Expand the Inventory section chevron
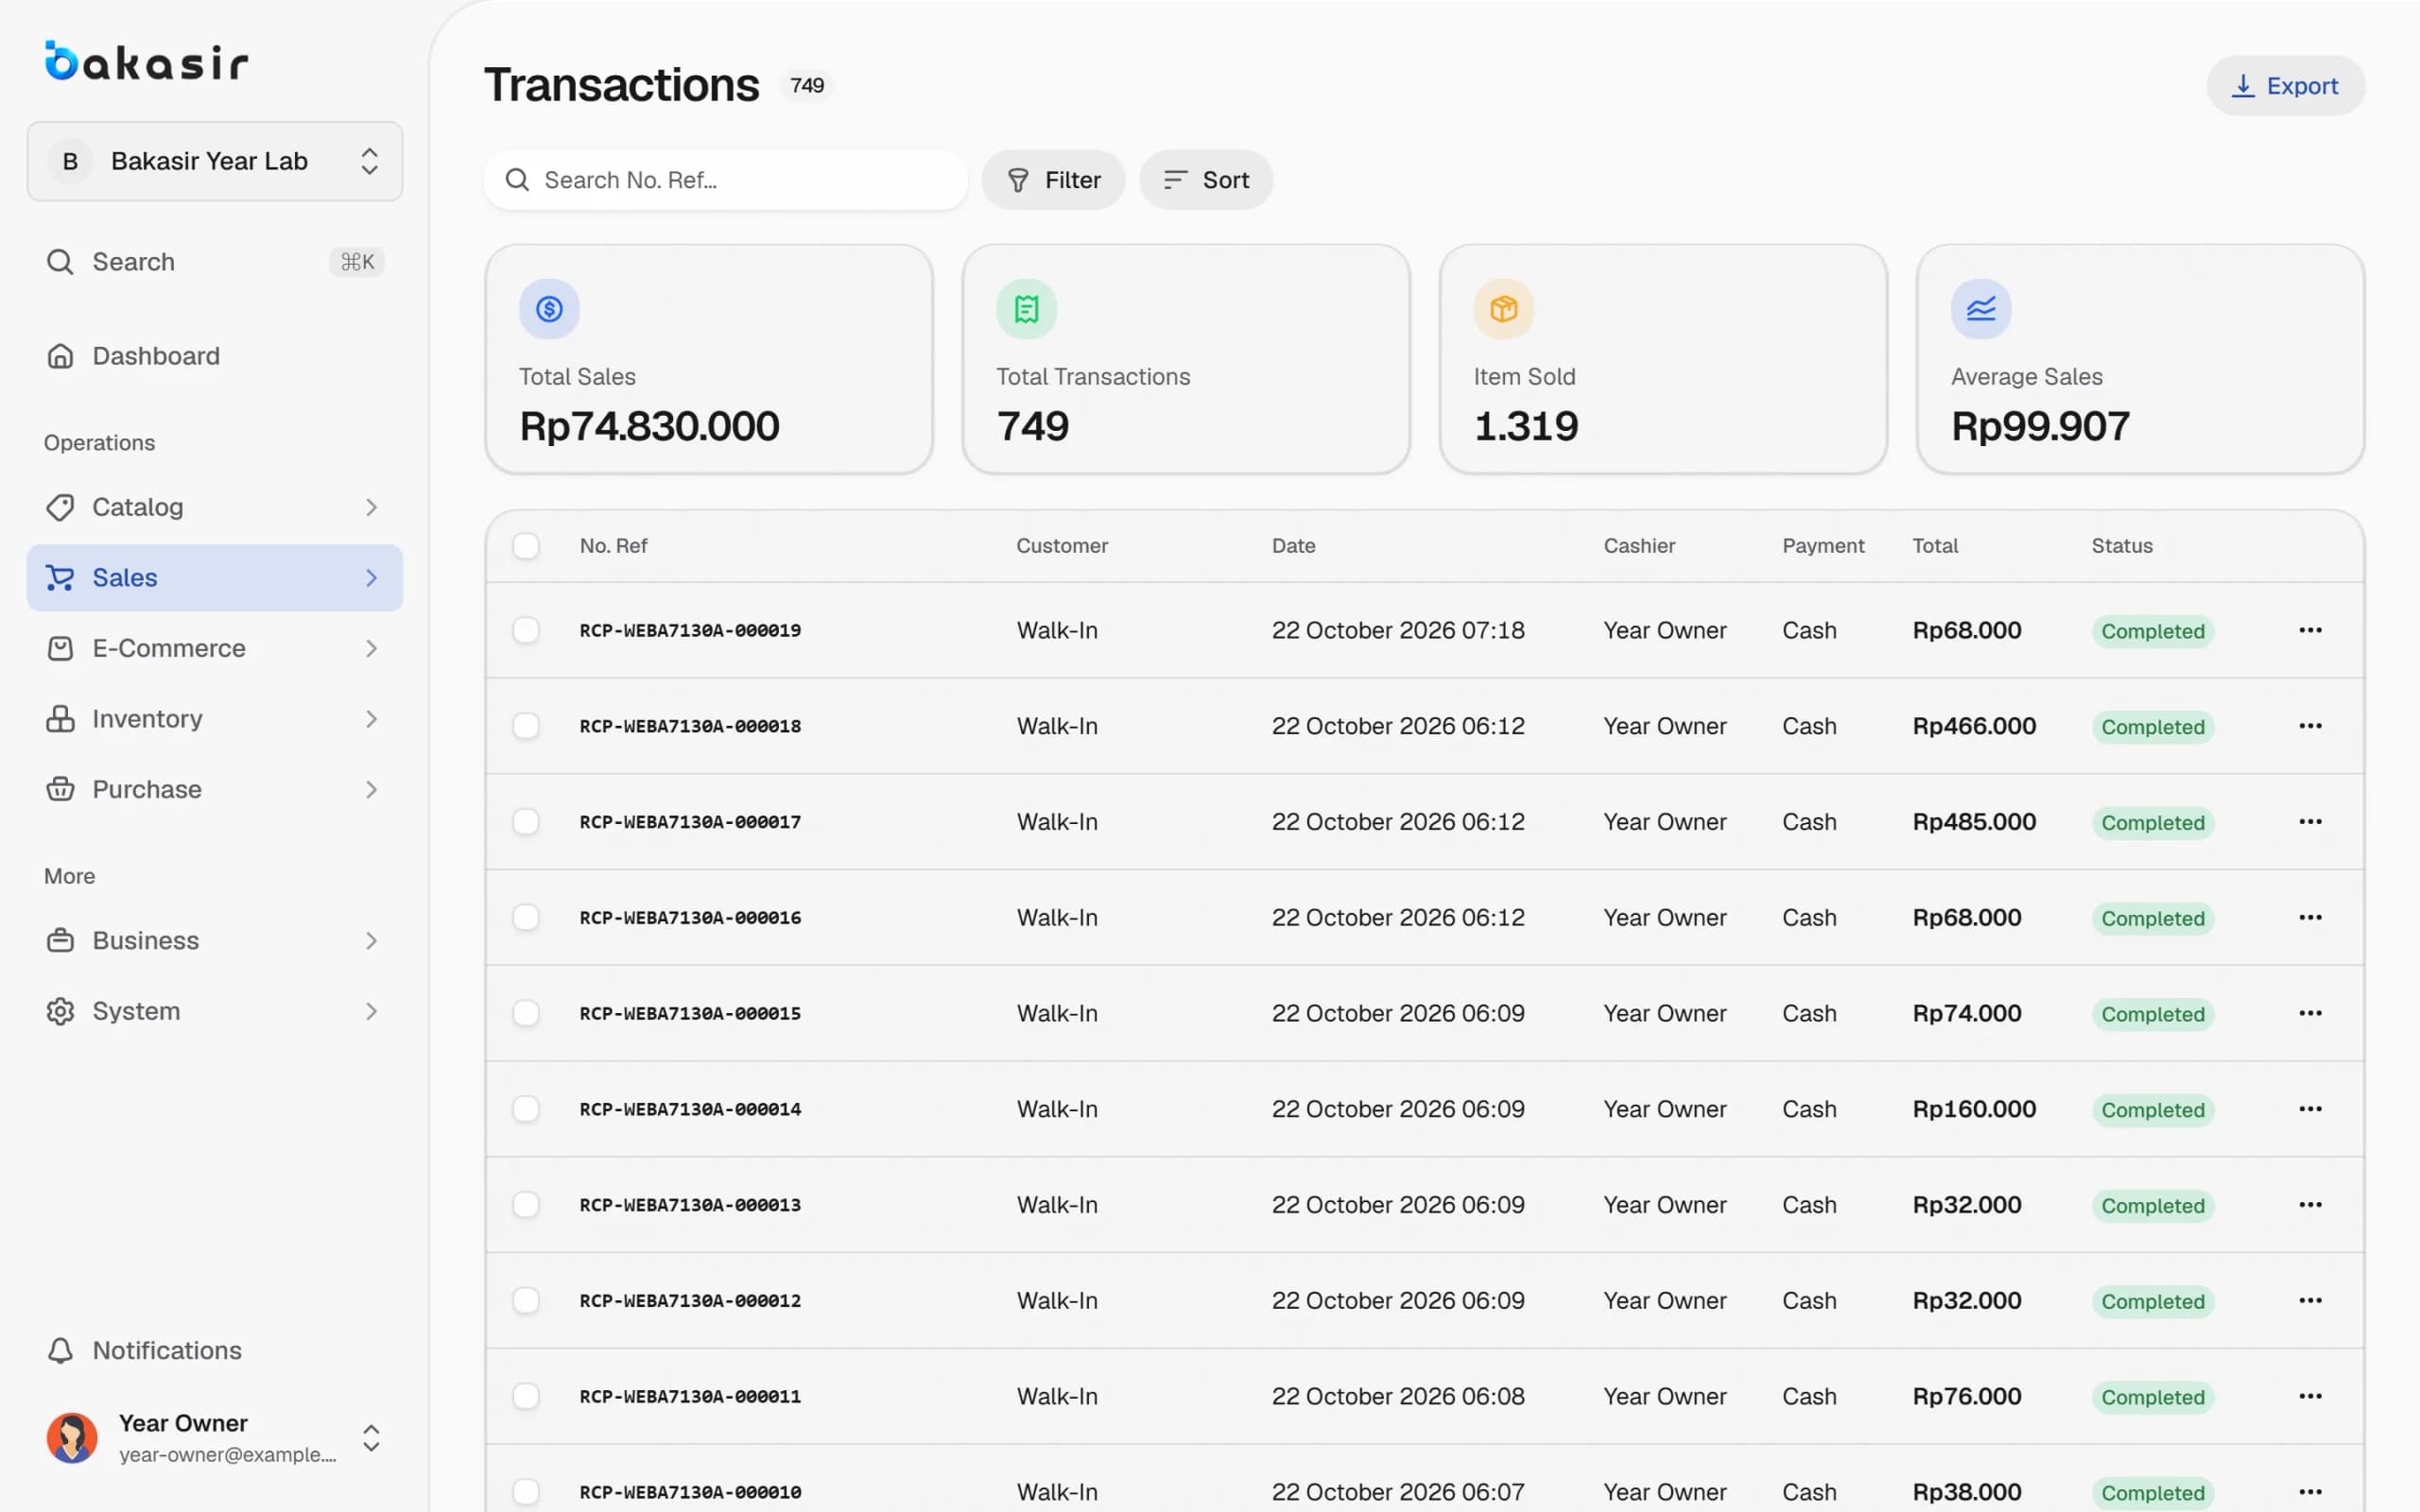Image resolution: width=2420 pixels, height=1512 pixels. (371, 719)
